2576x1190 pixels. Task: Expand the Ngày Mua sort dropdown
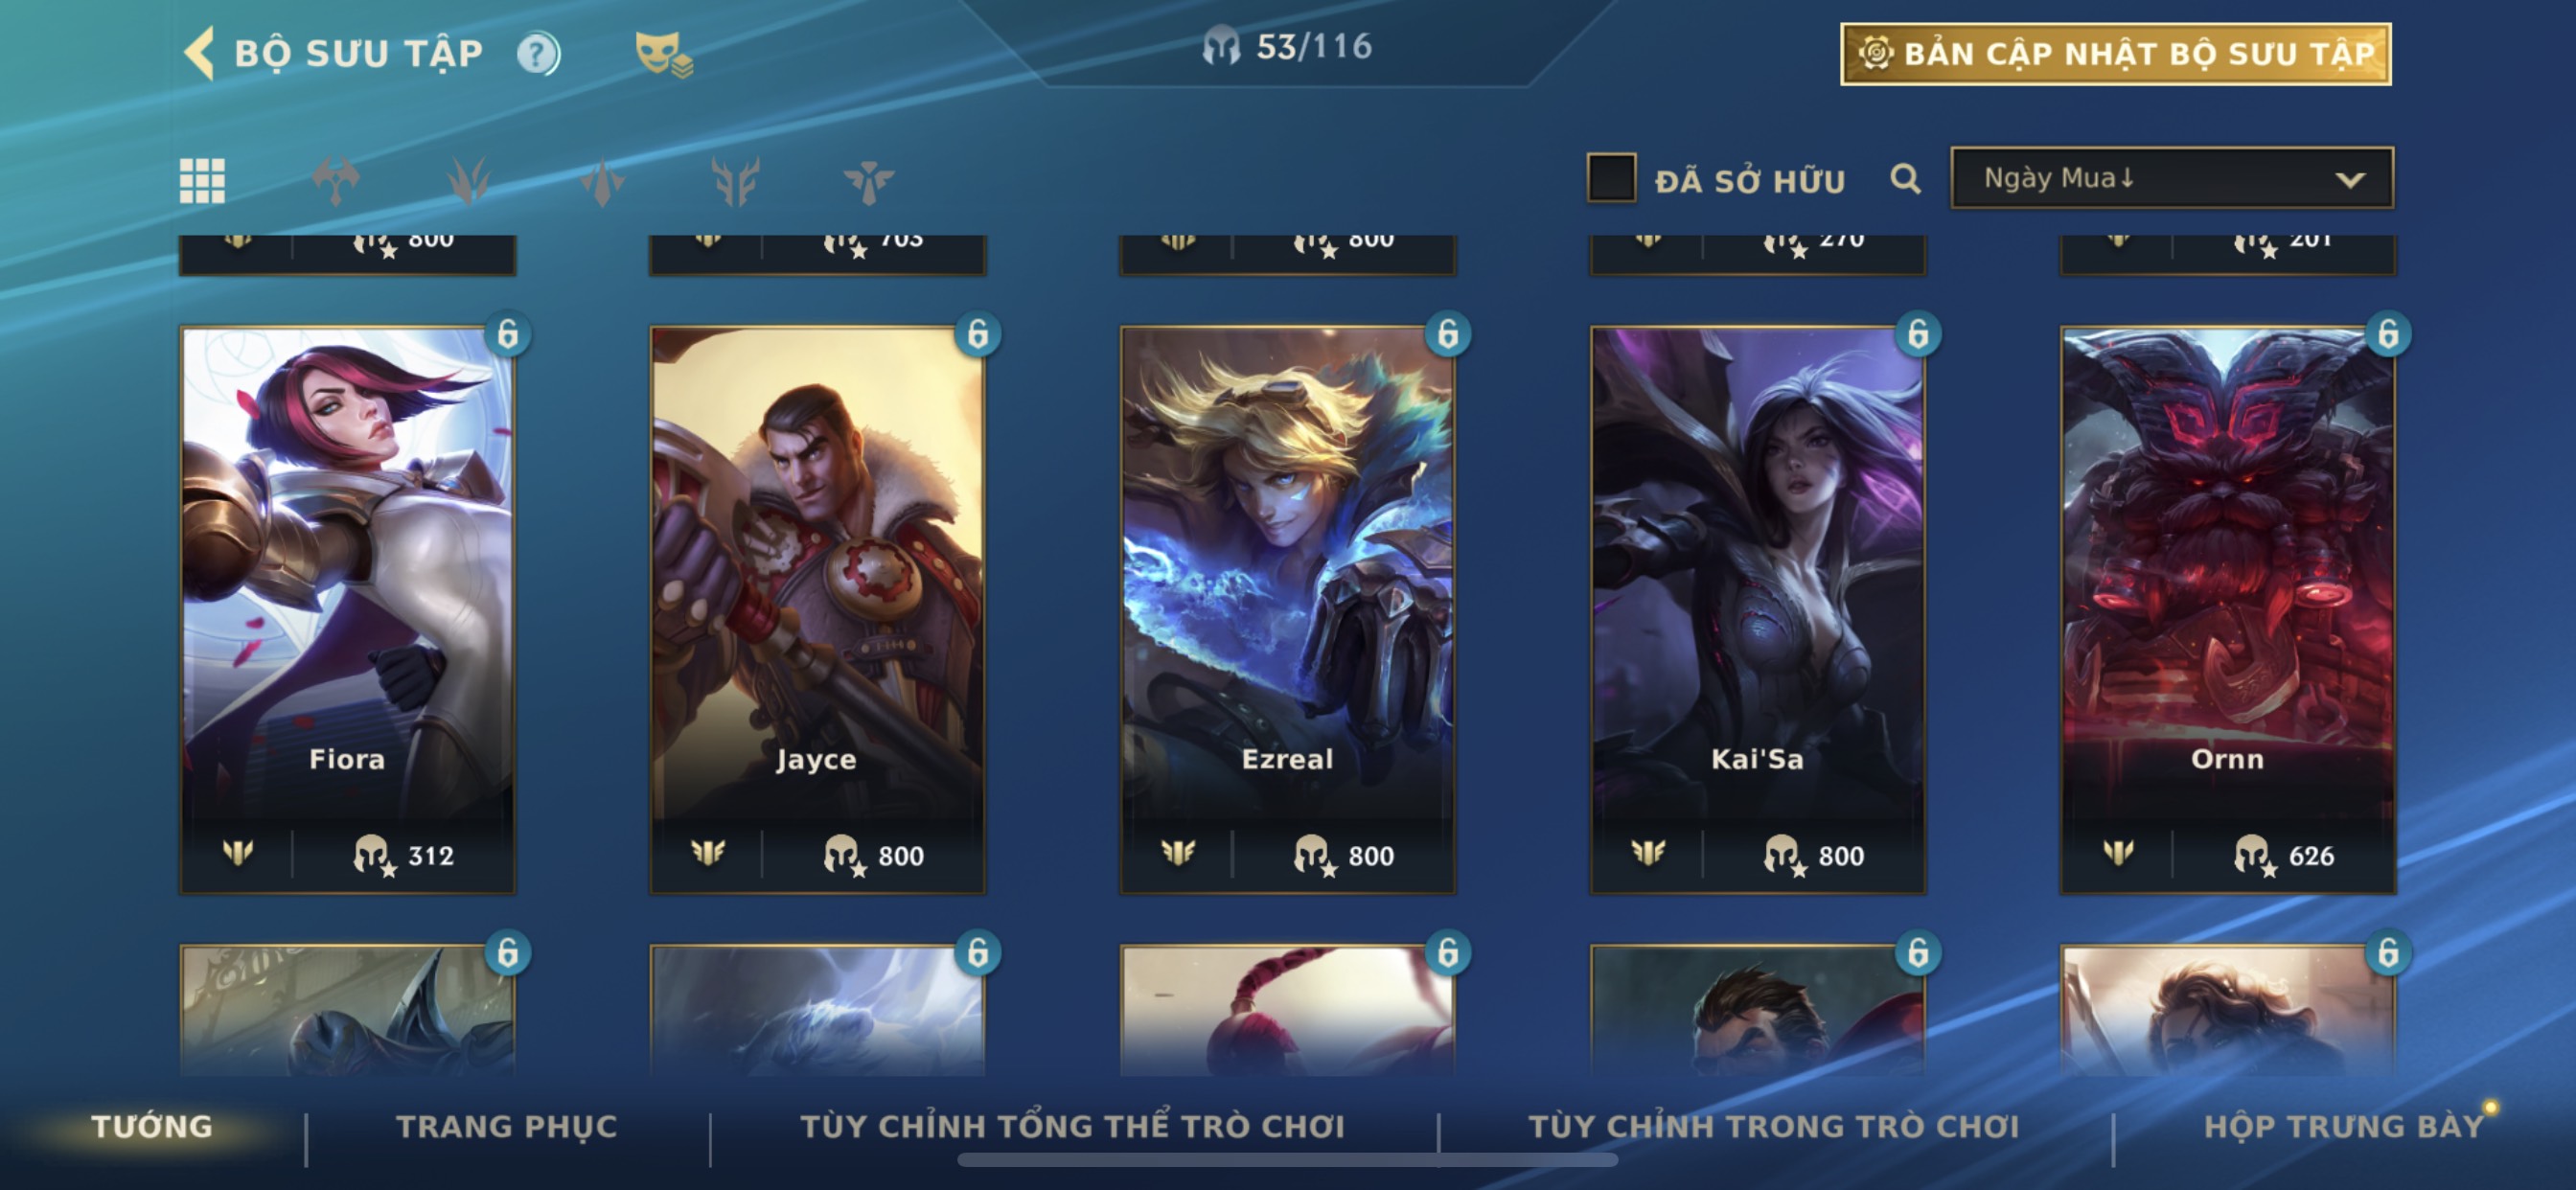[x=2172, y=178]
